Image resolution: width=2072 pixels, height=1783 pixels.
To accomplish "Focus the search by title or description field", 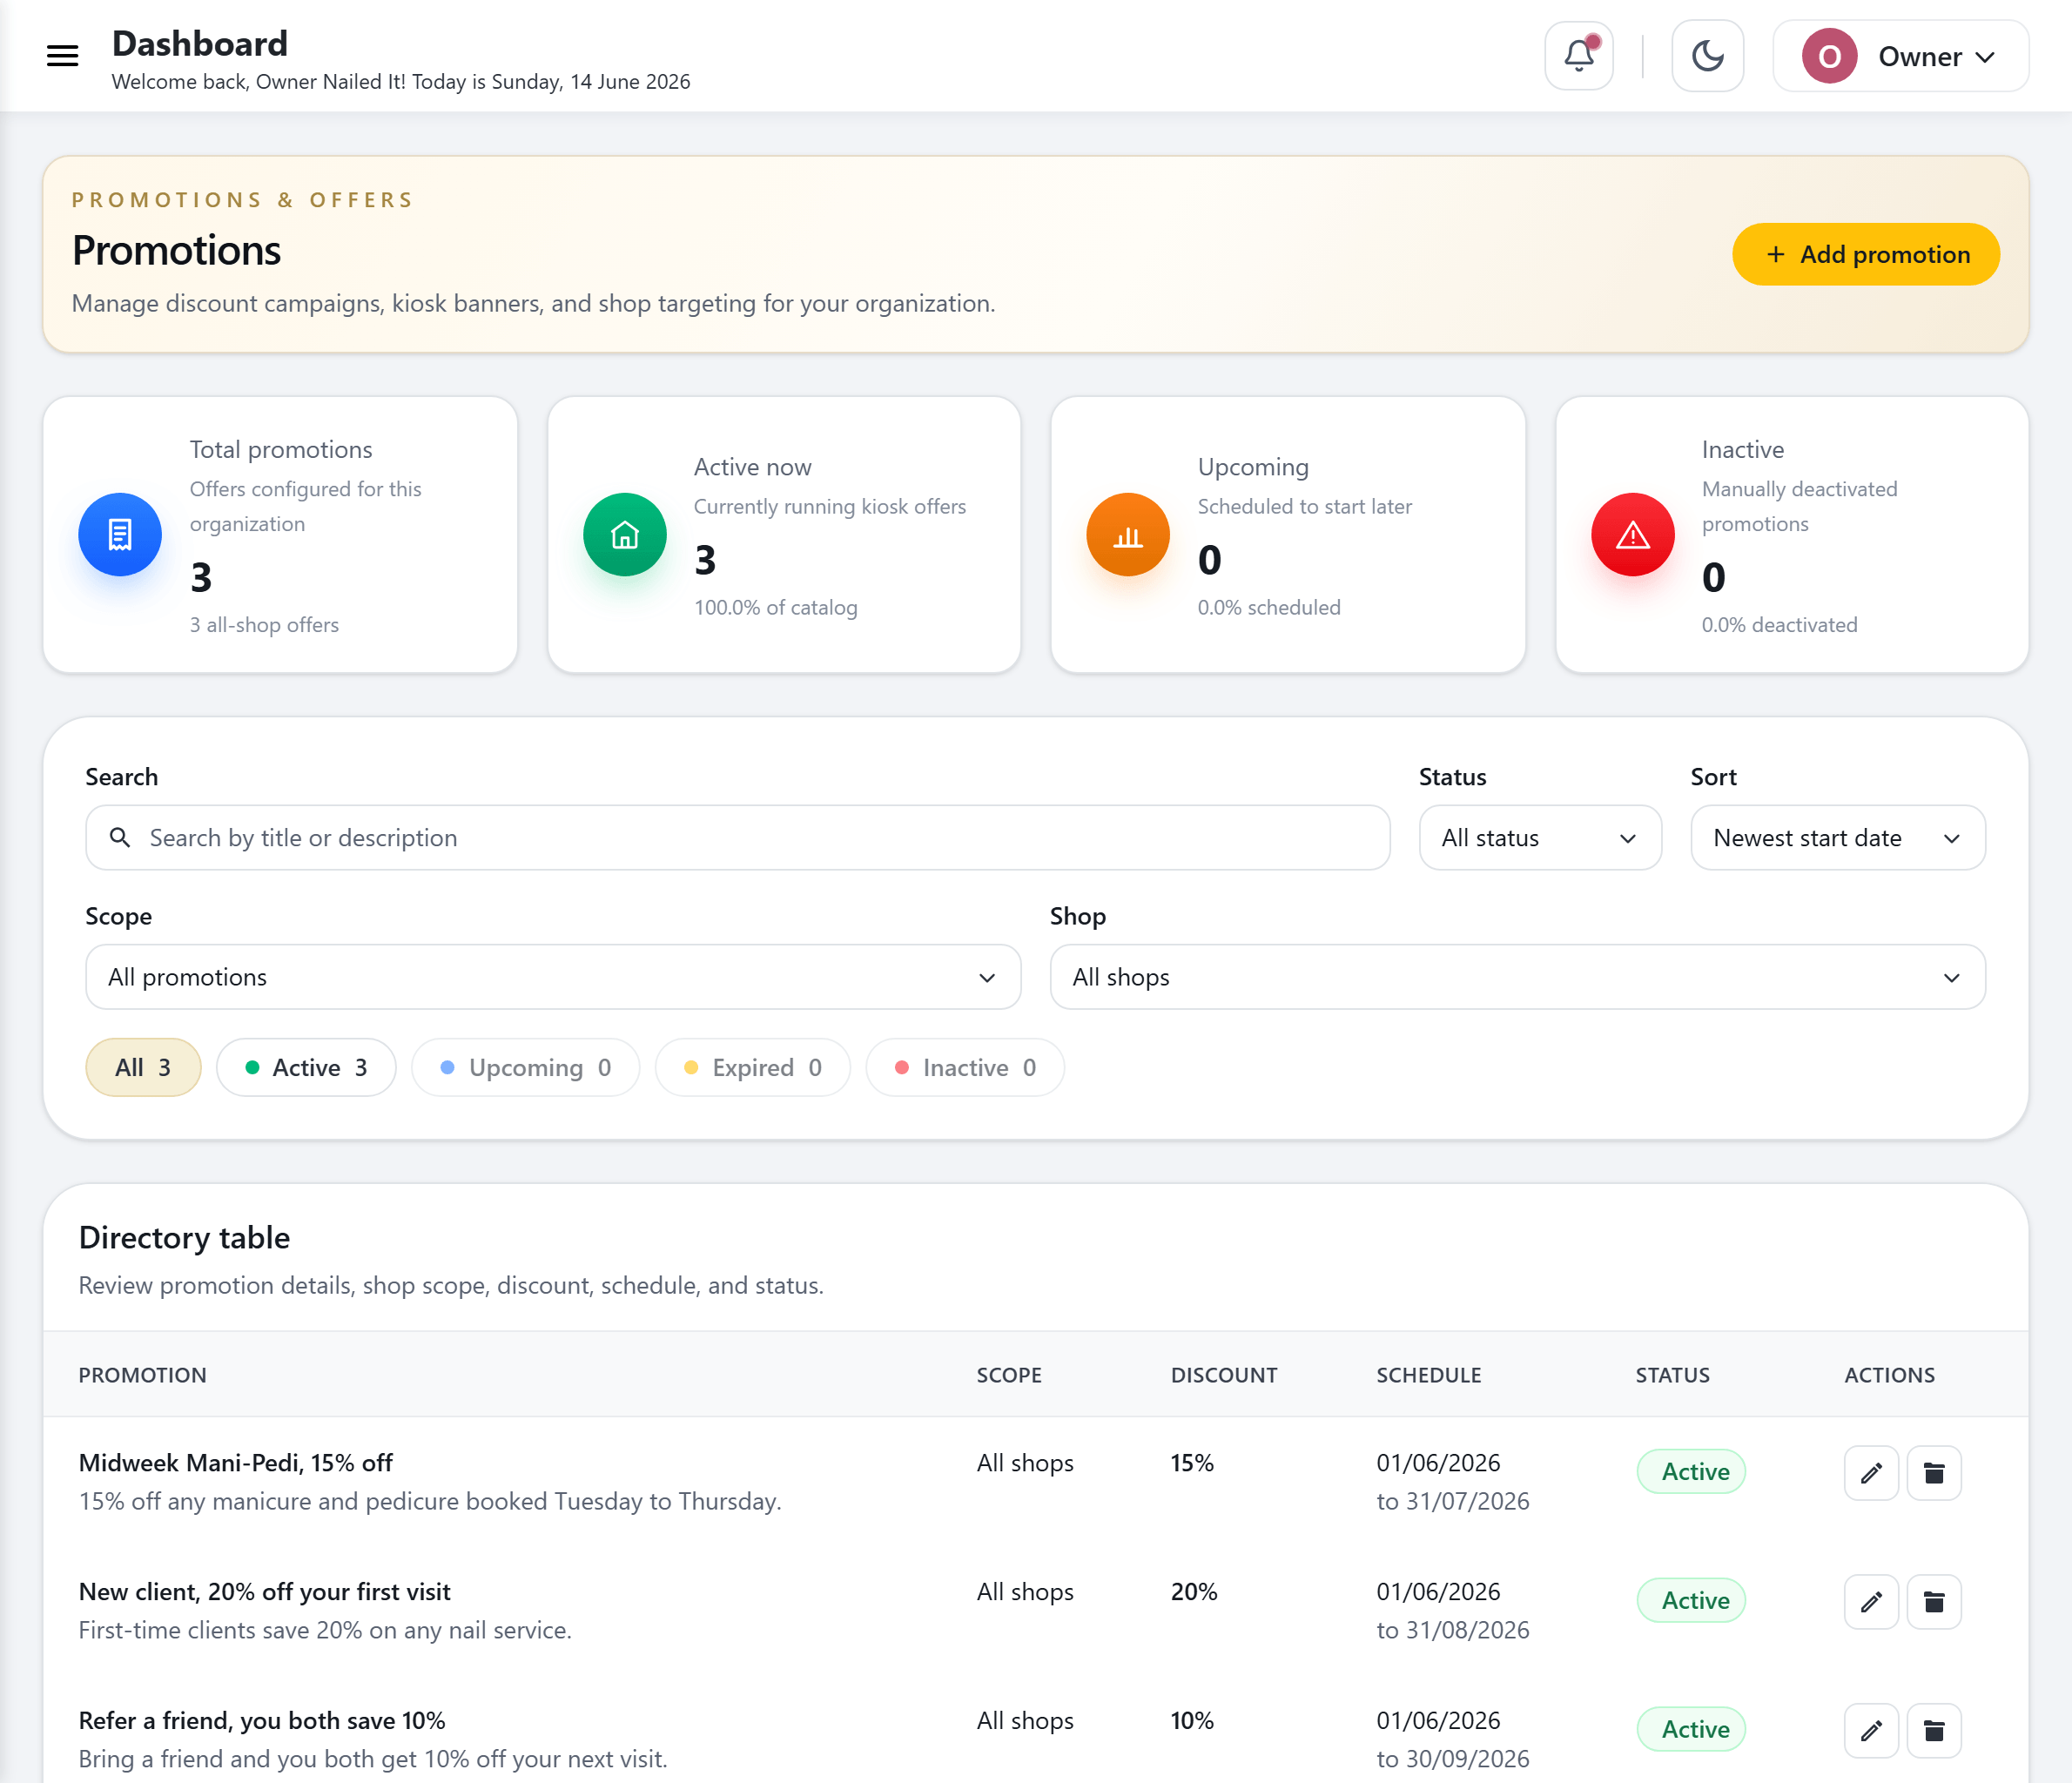I will [x=738, y=837].
